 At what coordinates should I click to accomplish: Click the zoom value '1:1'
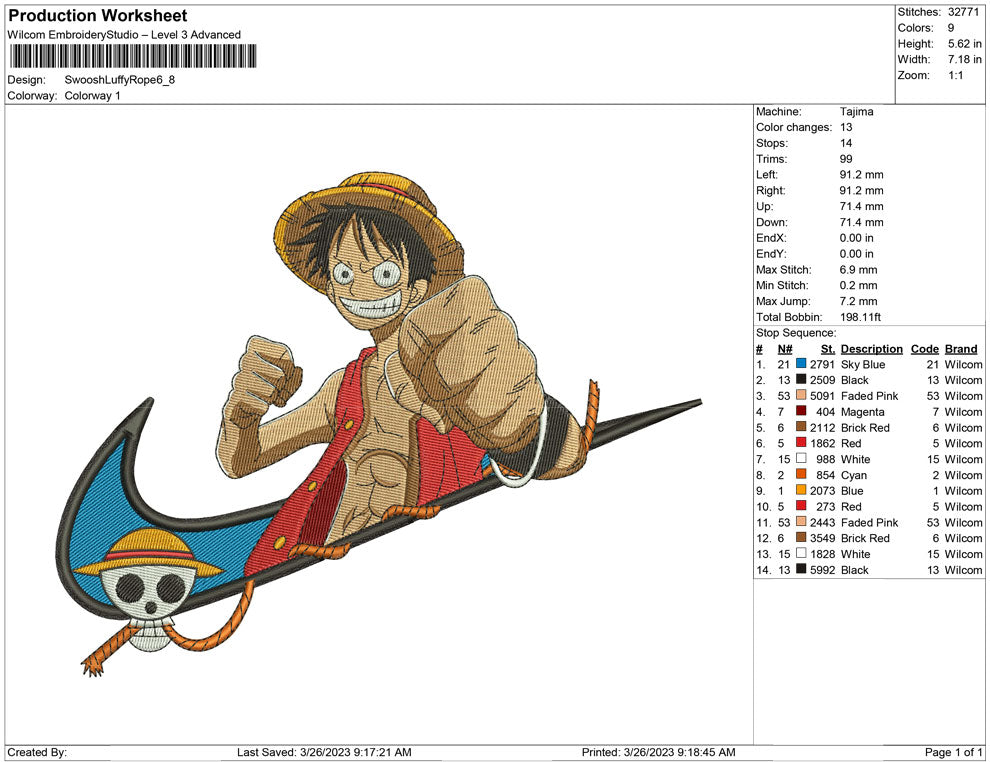coord(956,75)
